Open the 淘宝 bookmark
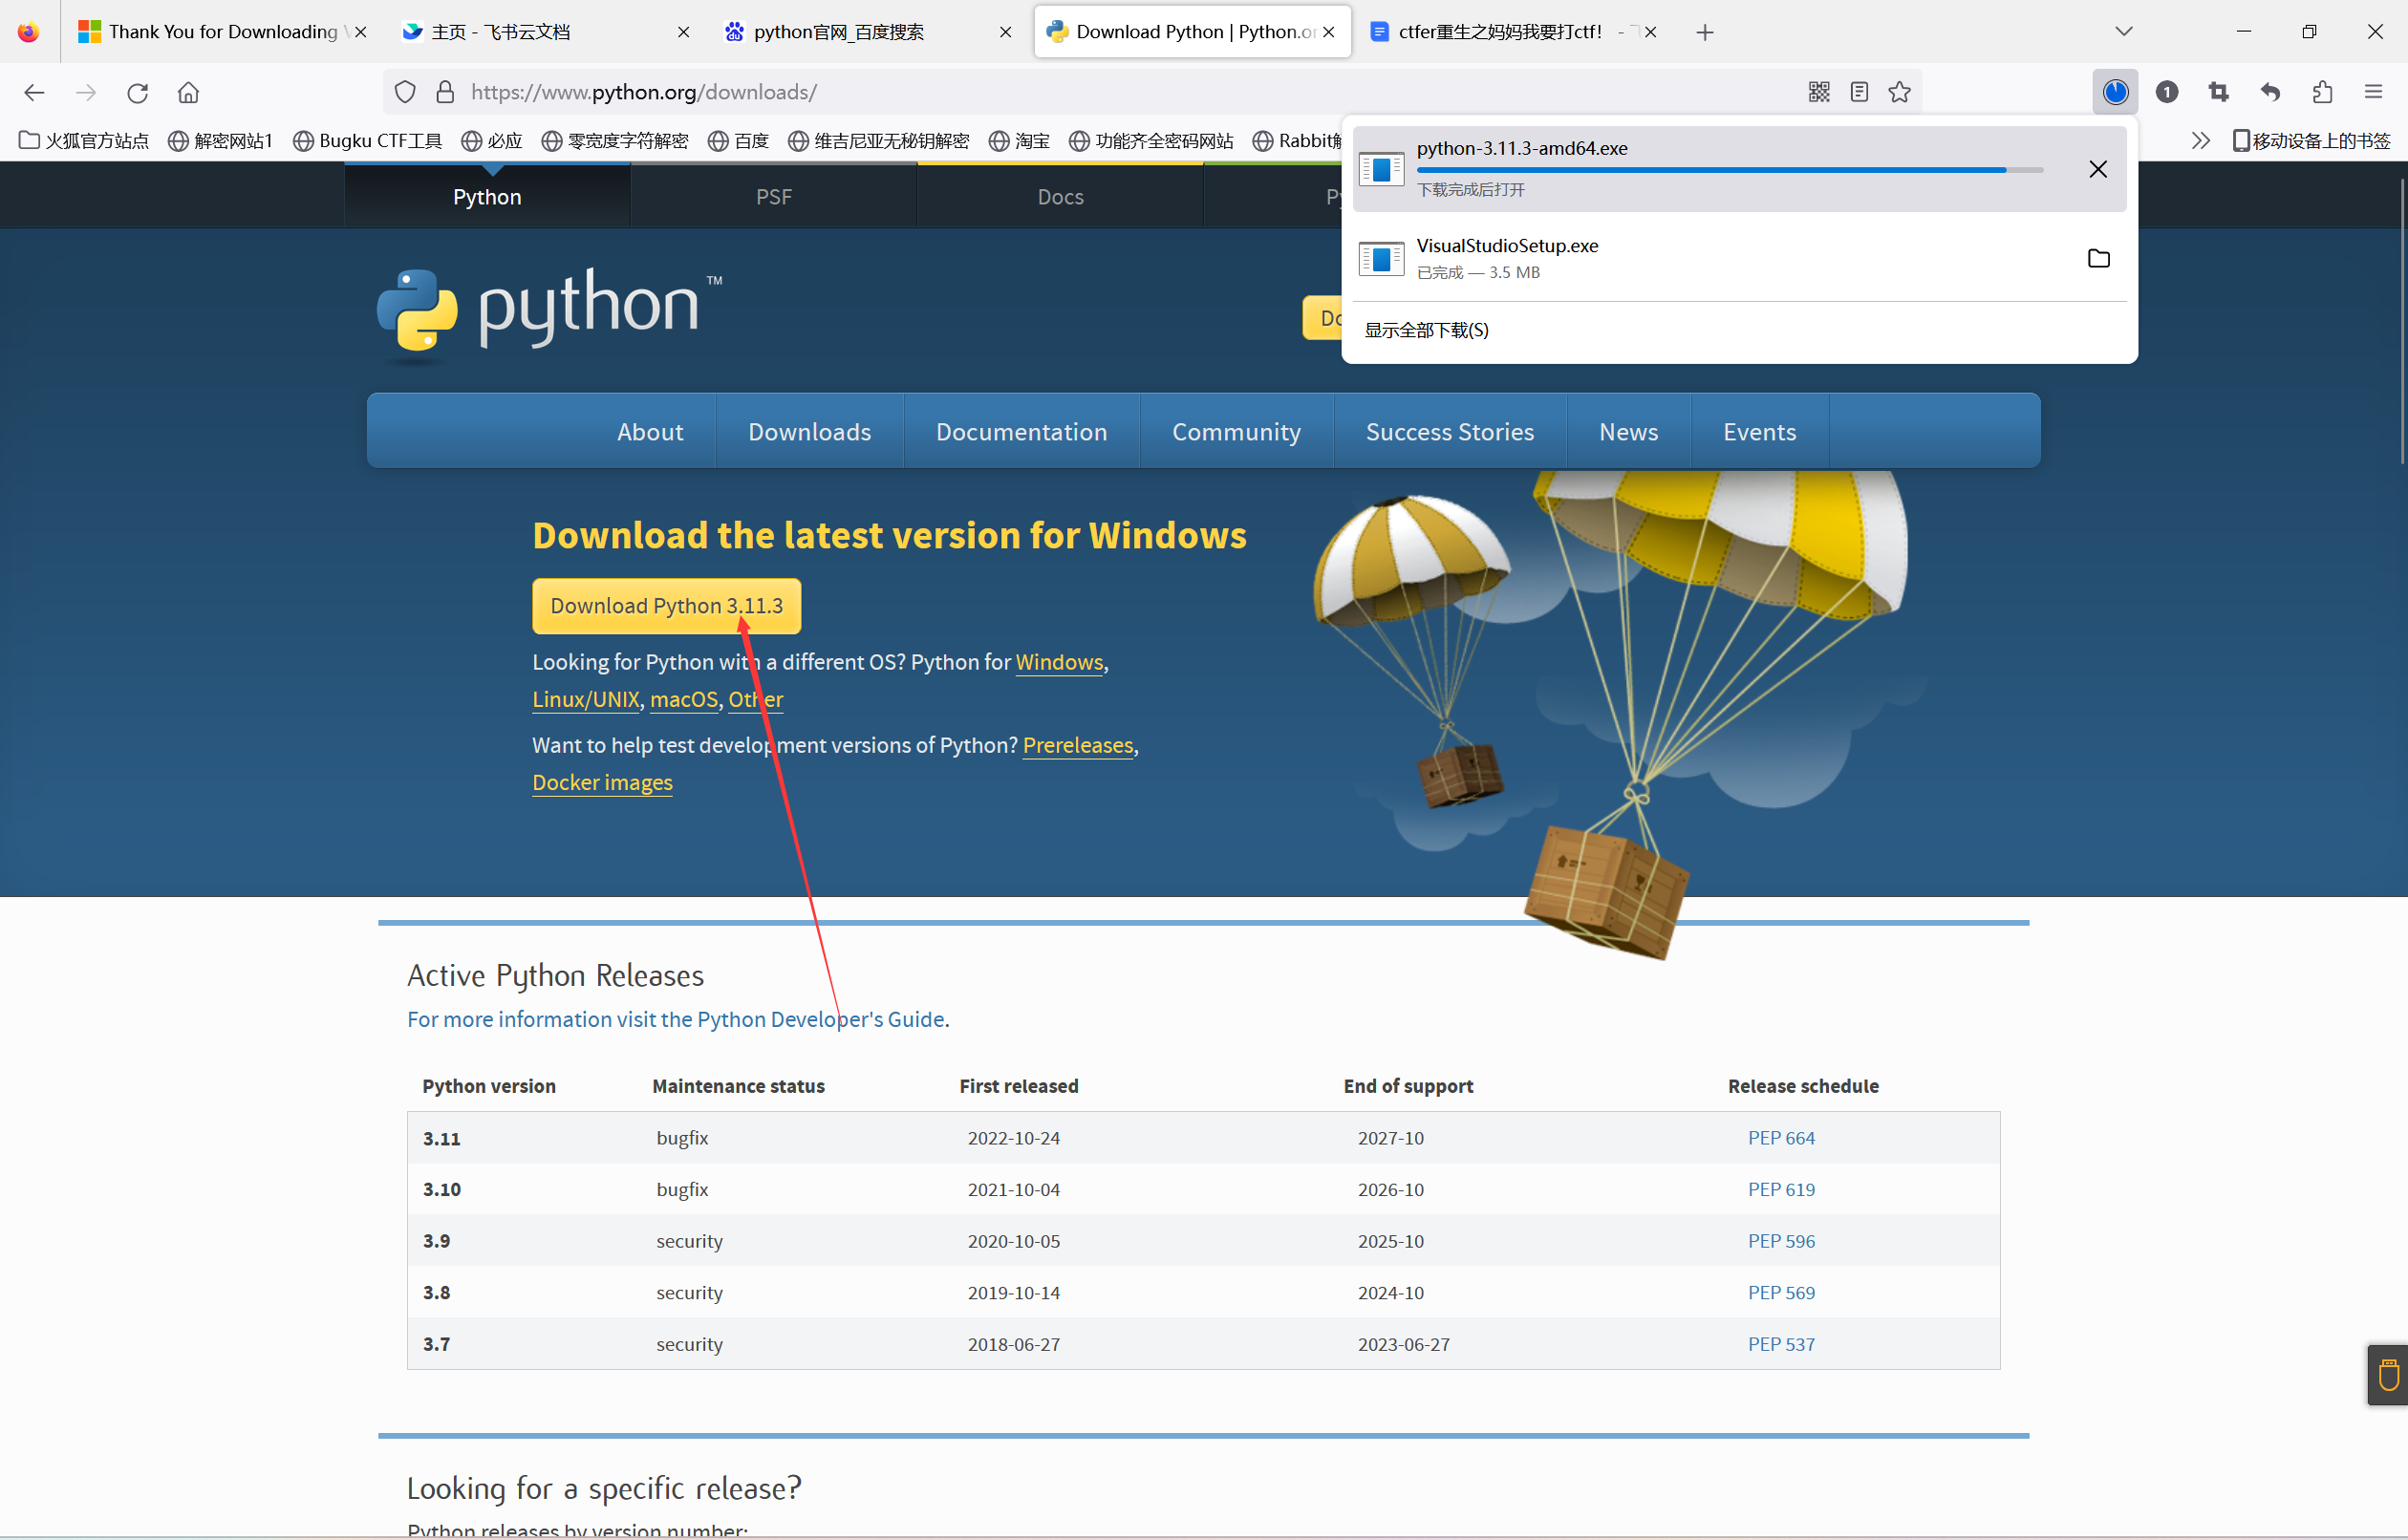 (1019, 140)
